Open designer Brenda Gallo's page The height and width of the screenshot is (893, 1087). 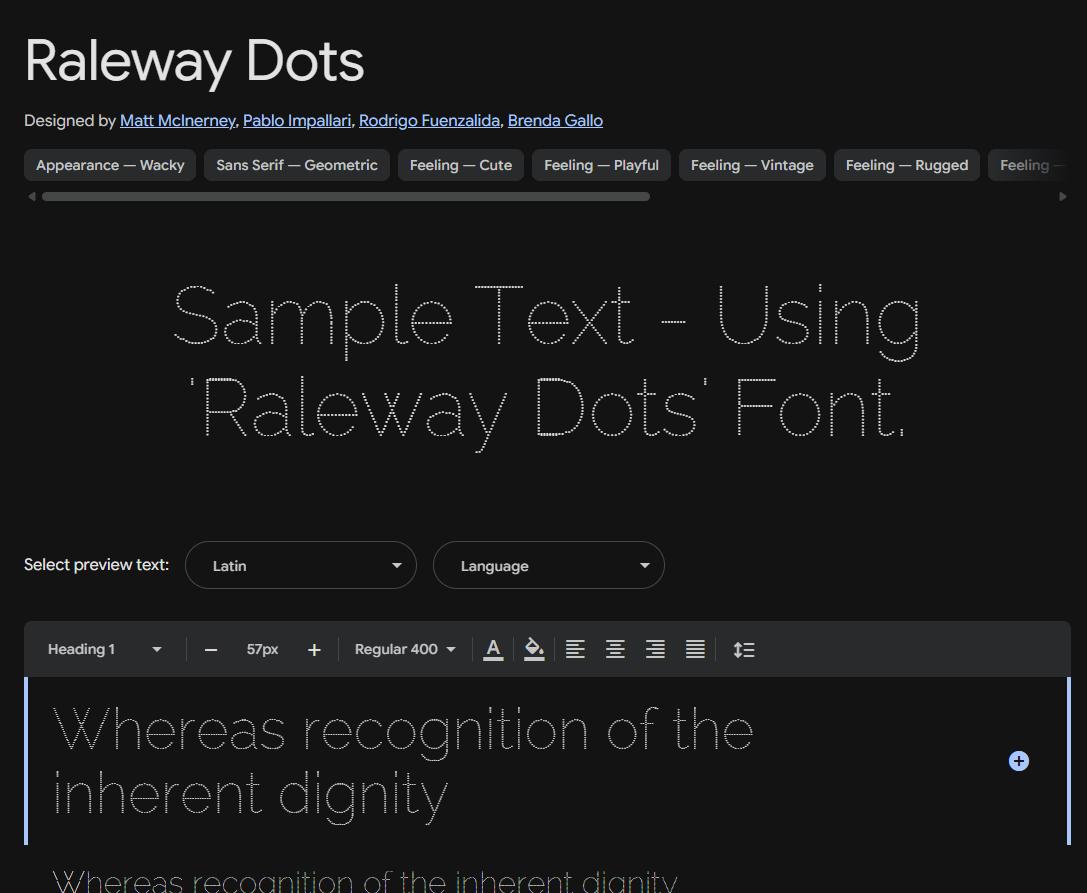(x=555, y=121)
